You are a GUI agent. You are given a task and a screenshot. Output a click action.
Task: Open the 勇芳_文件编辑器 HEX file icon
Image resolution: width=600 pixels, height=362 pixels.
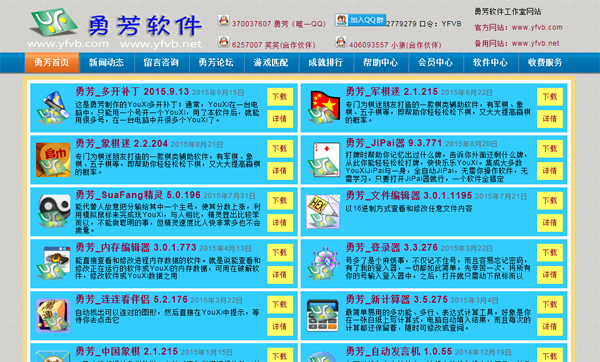point(323,212)
